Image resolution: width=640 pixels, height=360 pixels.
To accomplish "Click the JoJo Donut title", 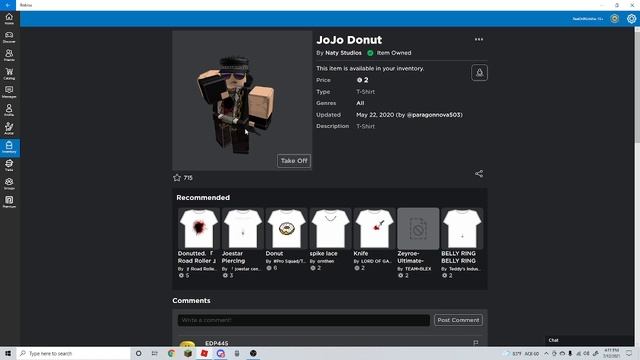I will 349,40.
